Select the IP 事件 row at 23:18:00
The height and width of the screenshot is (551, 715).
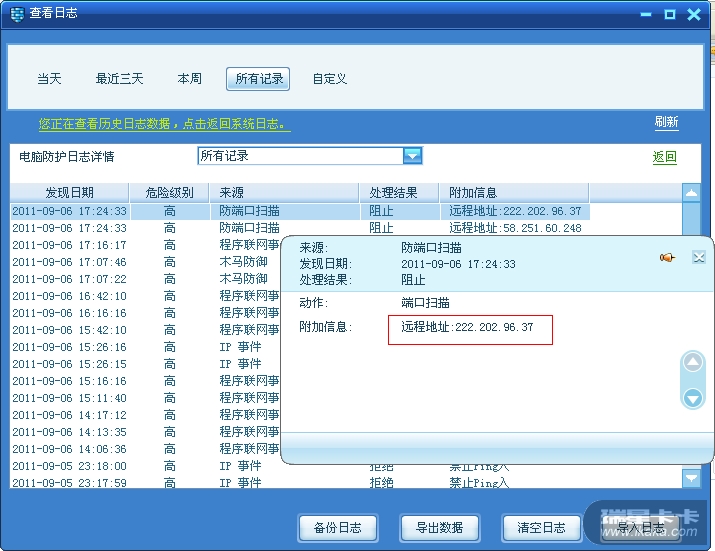click(x=145, y=466)
